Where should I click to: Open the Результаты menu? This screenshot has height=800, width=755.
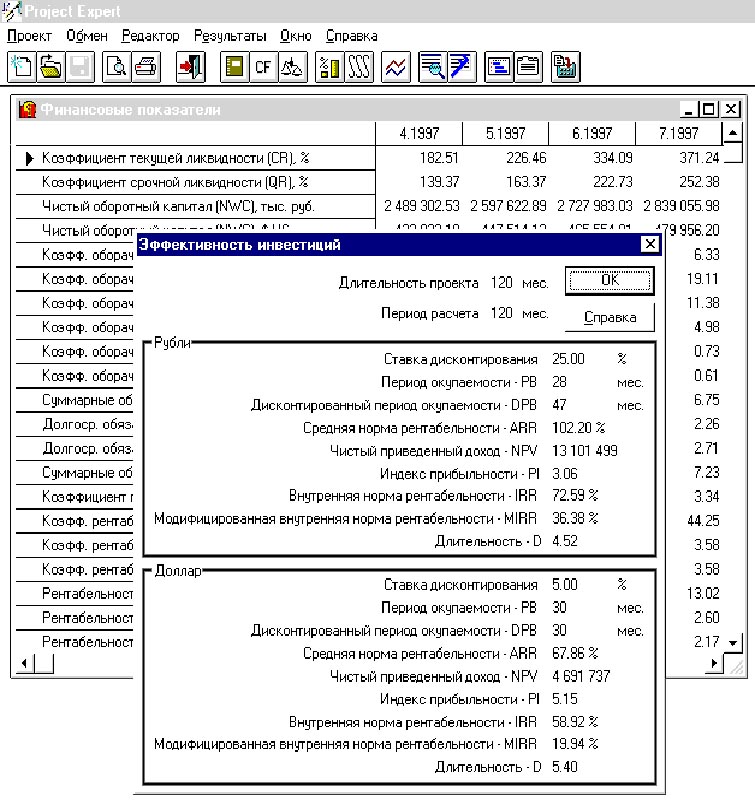click(230, 36)
